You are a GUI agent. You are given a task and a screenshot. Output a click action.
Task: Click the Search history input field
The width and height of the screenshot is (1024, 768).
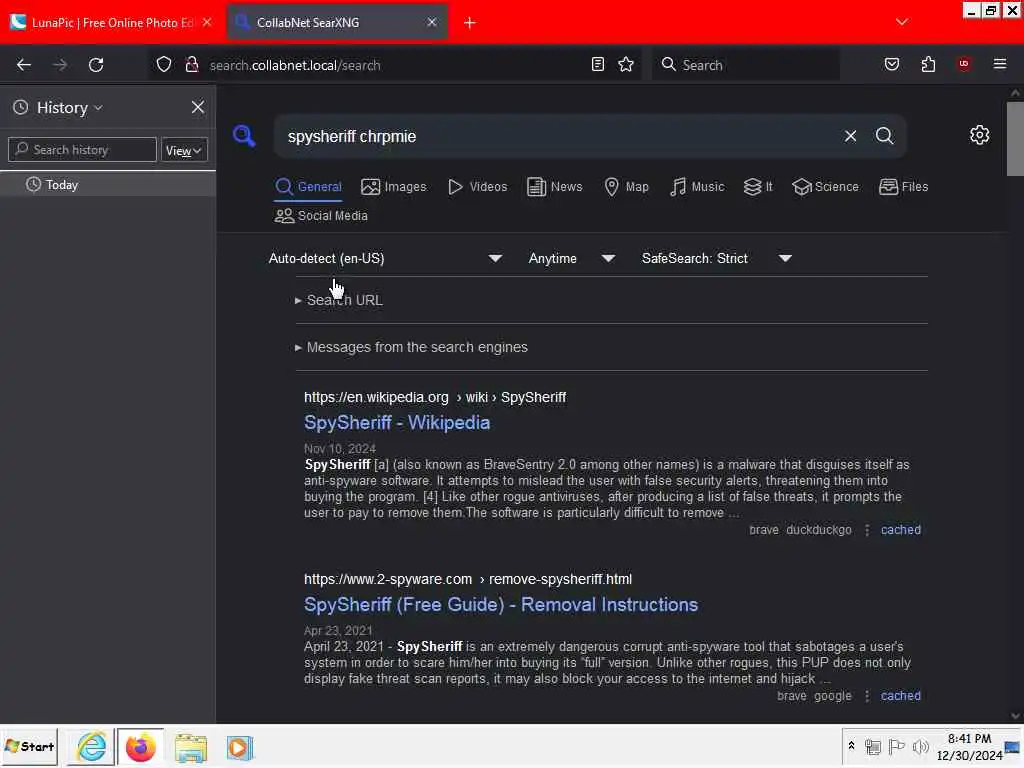(x=82, y=150)
